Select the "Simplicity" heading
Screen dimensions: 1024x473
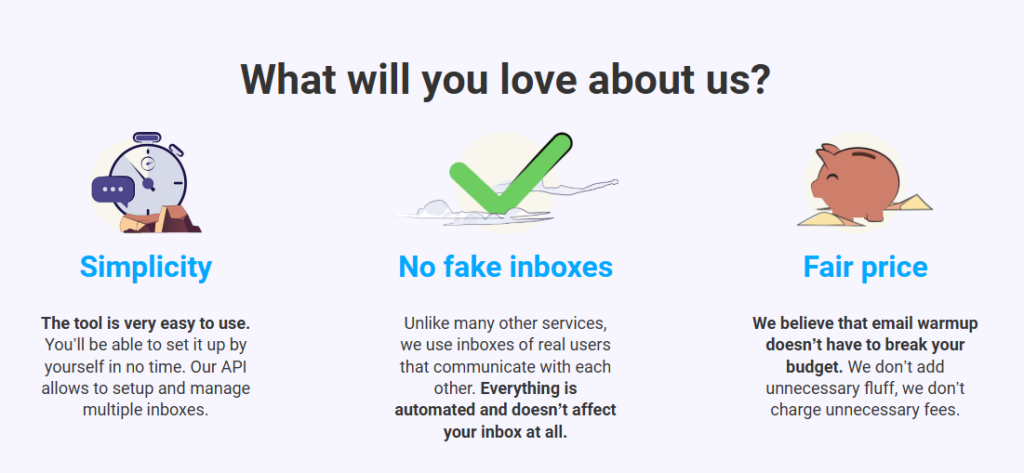(146, 267)
